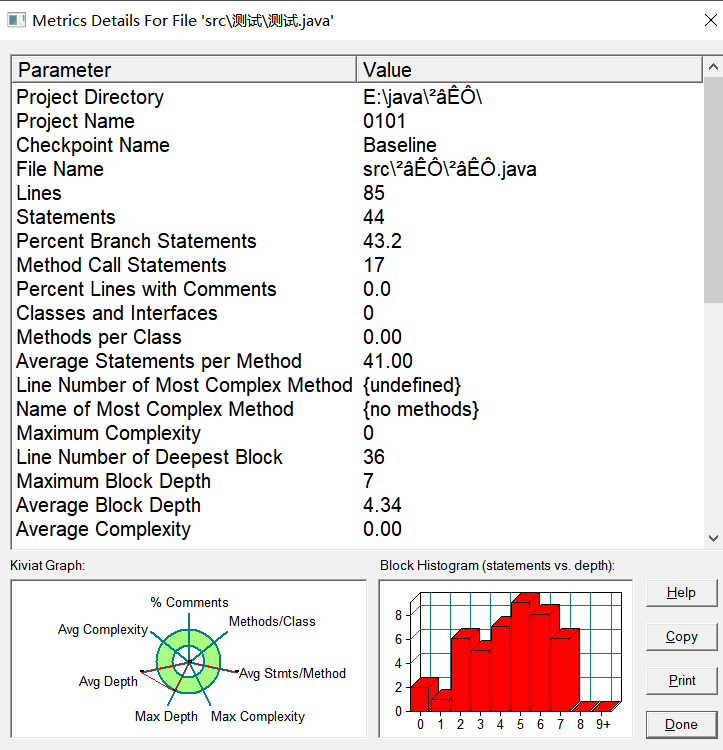Image resolution: width=723 pixels, height=750 pixels.
Task: Copy the metrics to clipboard
Action: 681,637
